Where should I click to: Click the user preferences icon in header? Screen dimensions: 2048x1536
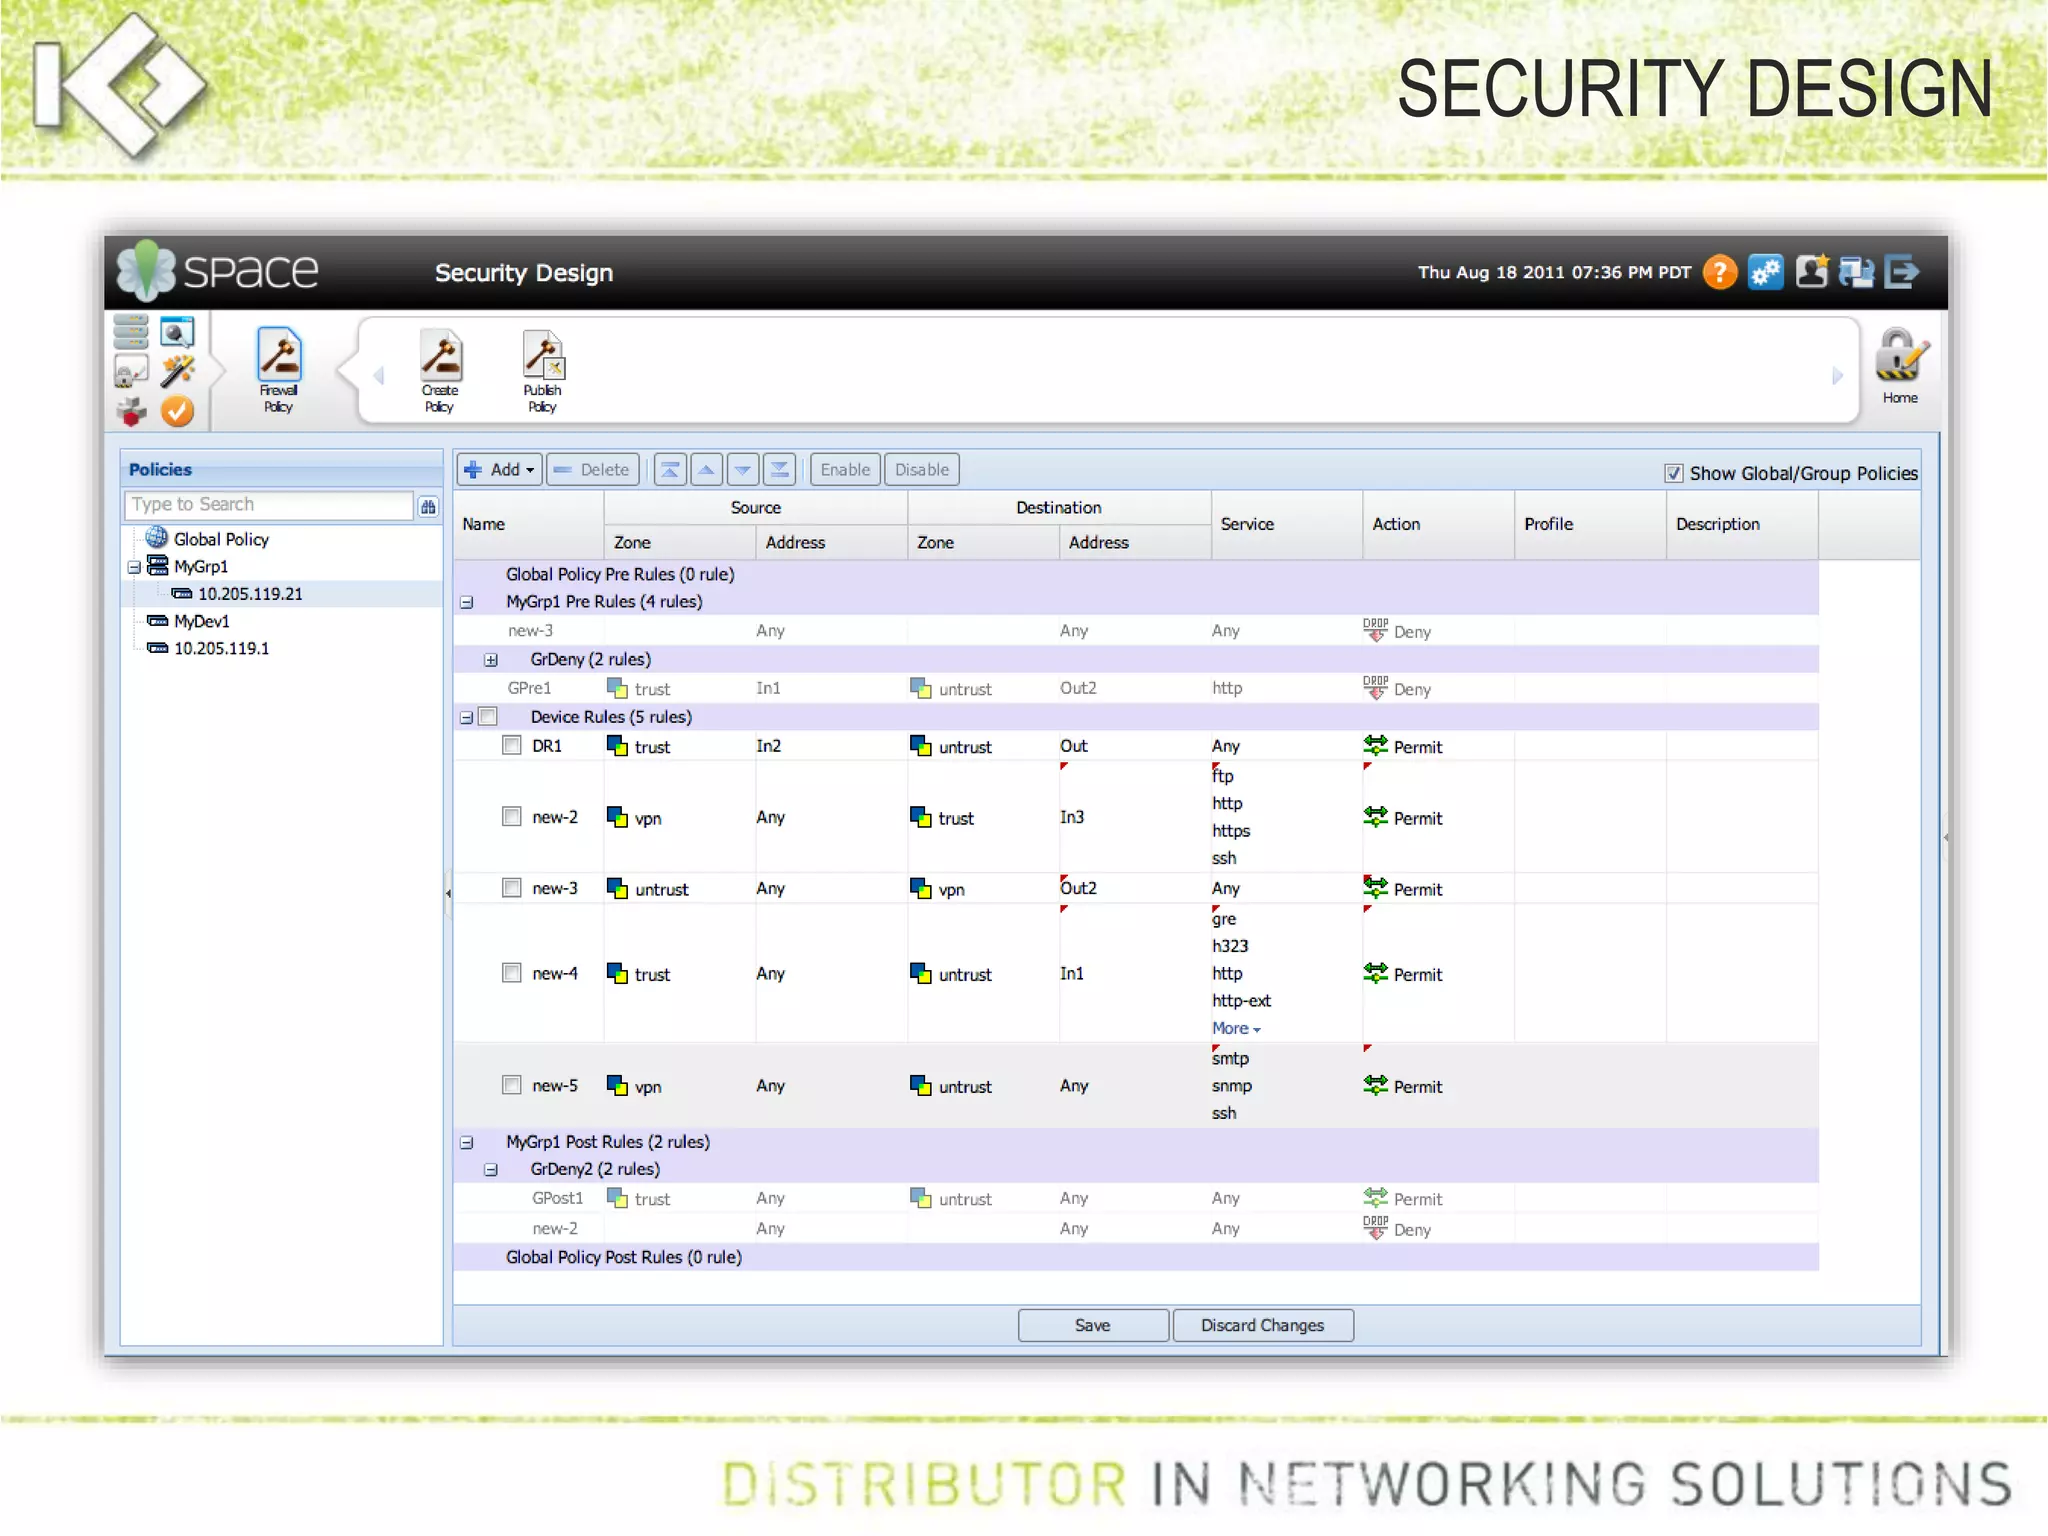point(1811,272)
